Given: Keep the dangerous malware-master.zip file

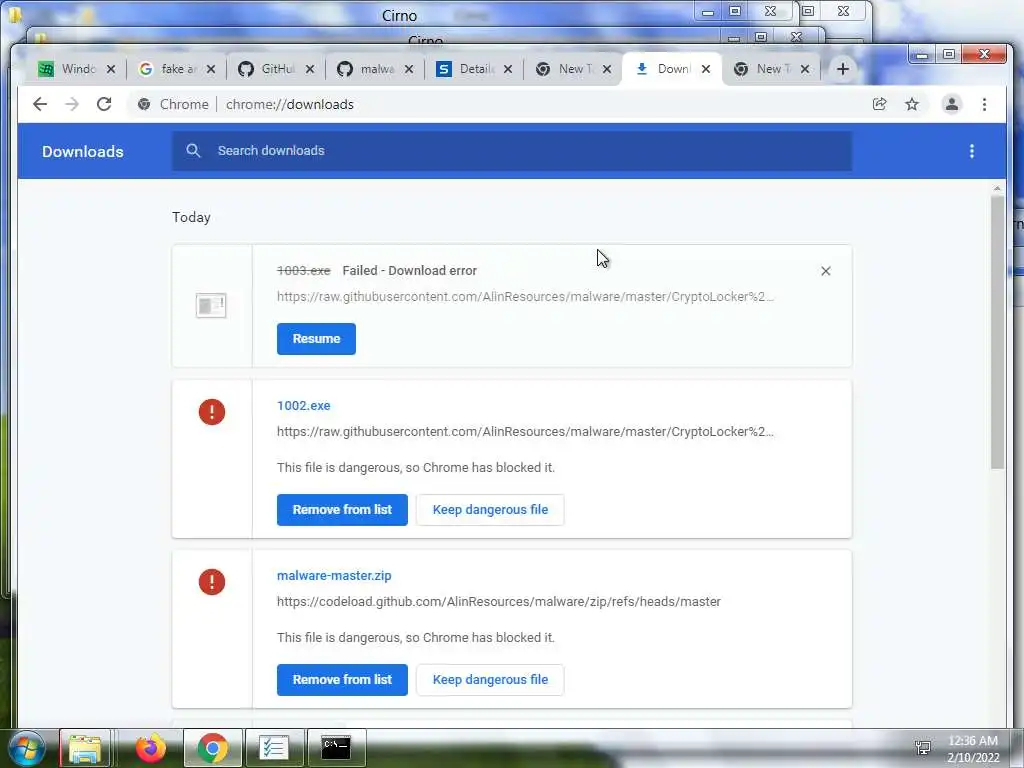Looking at the screenshot, I should 490,680.
